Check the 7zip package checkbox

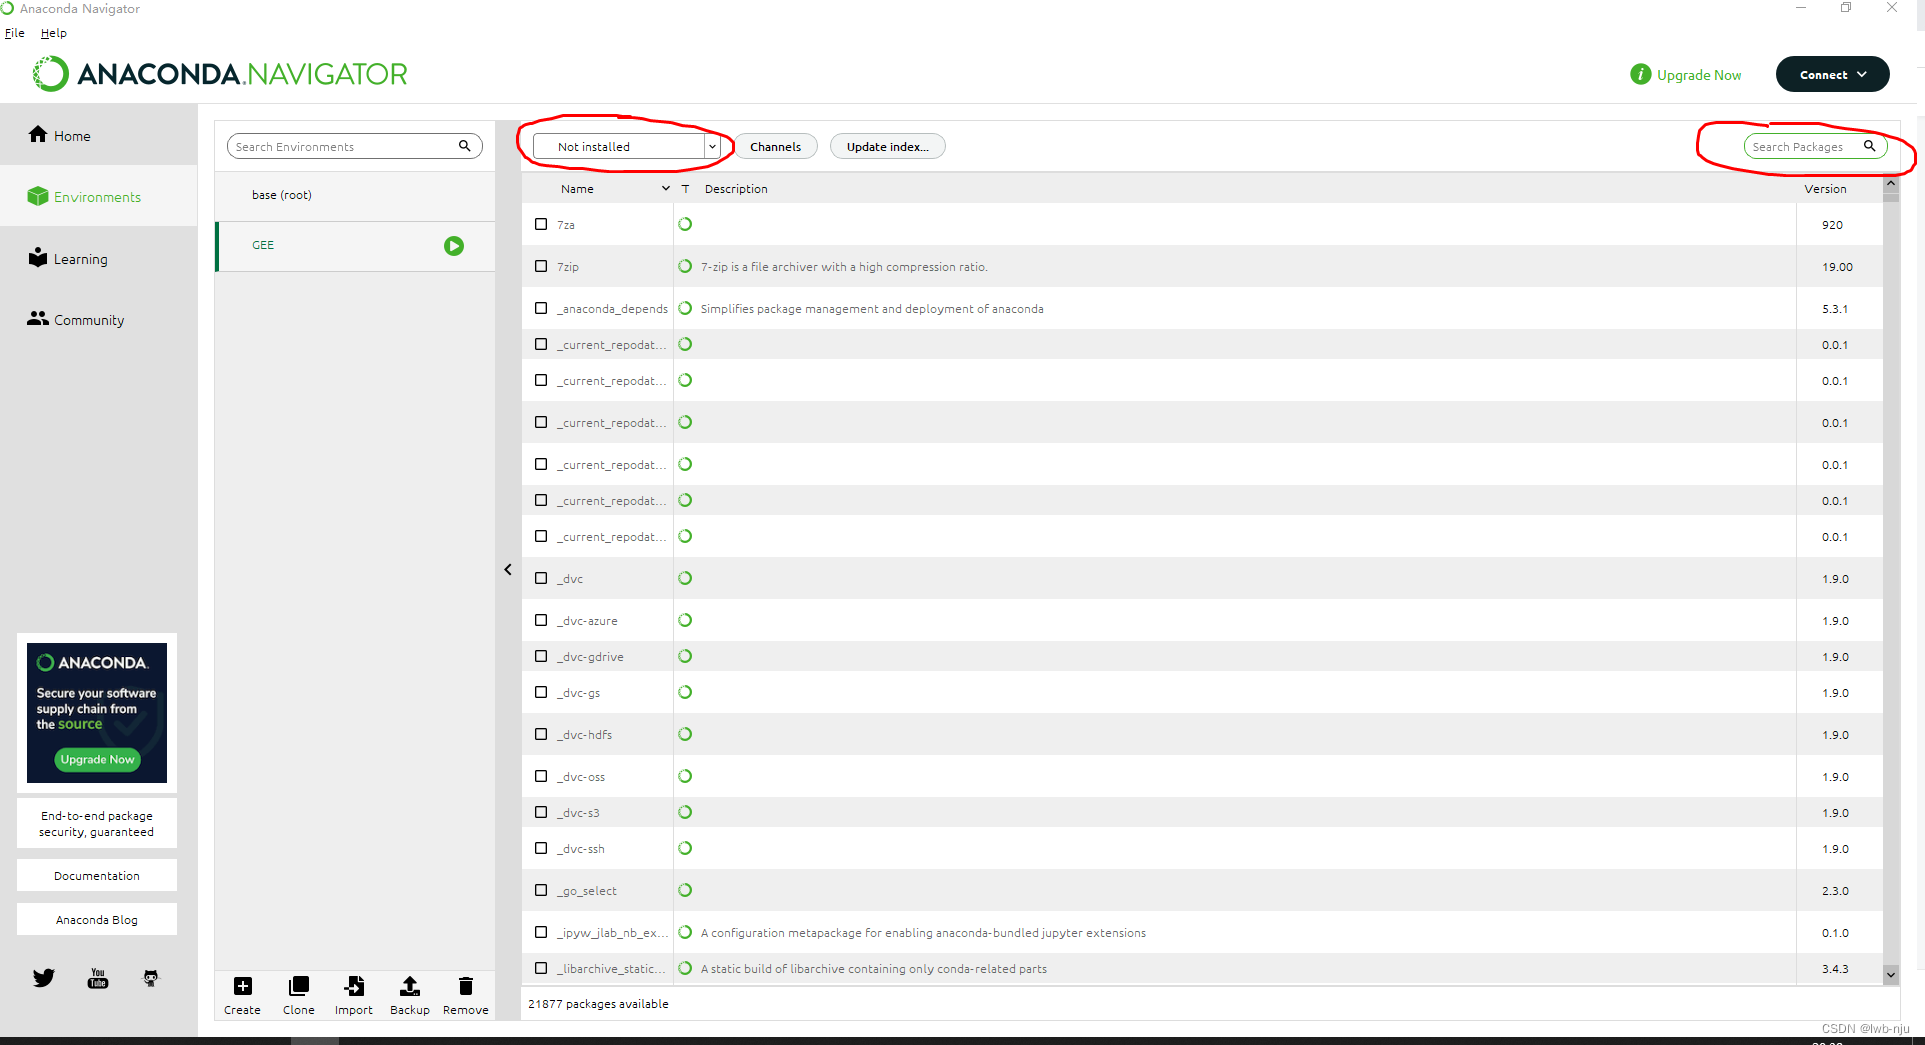[x=541, y=266]
